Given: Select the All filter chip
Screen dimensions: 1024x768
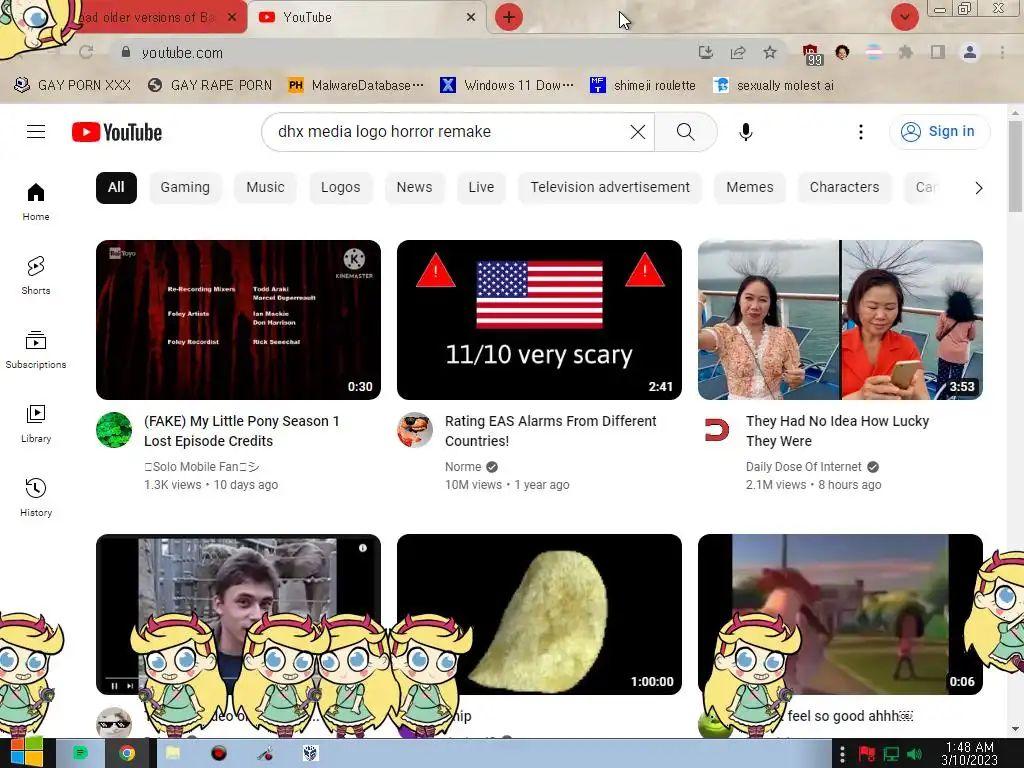Looking at the screenshot, I should (116, 187).
